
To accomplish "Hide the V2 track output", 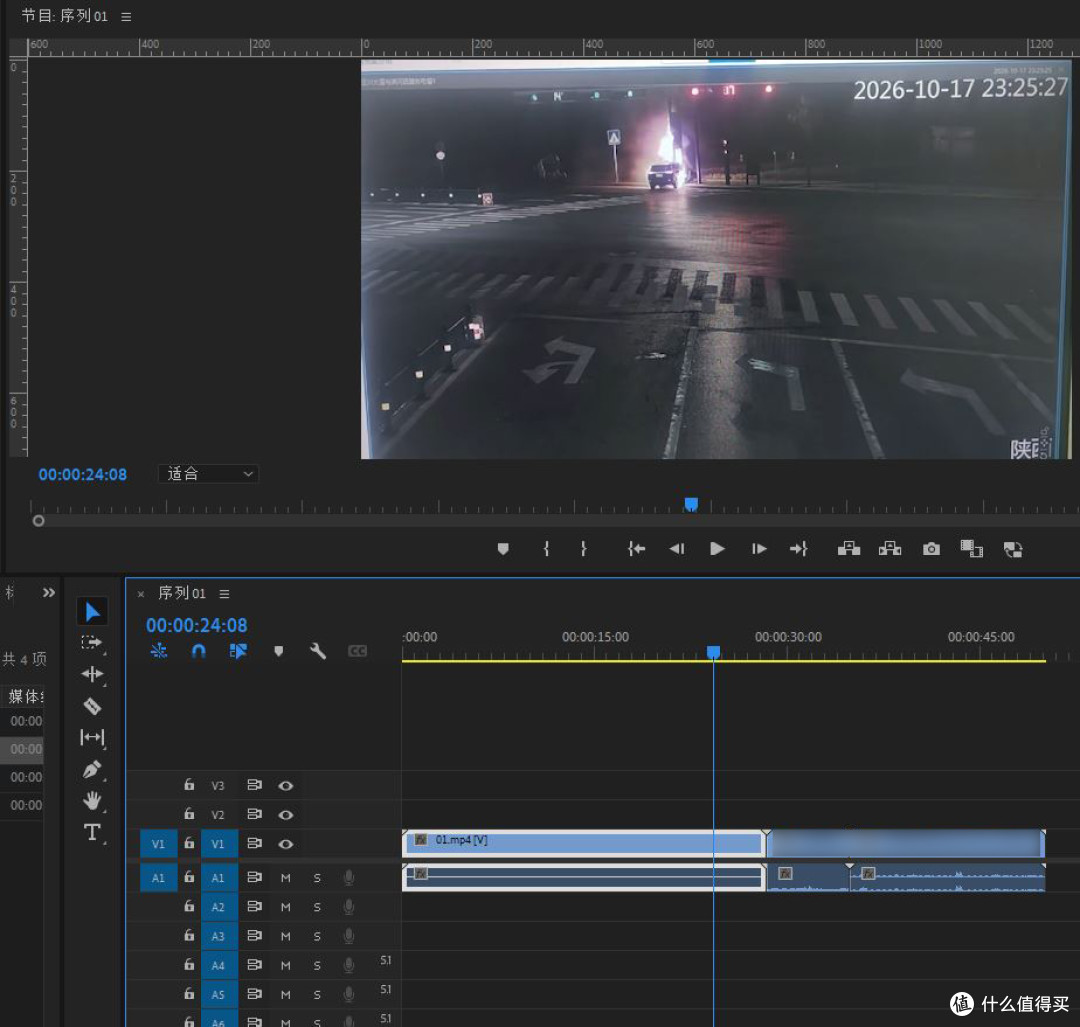I will [x=286, y=815].
